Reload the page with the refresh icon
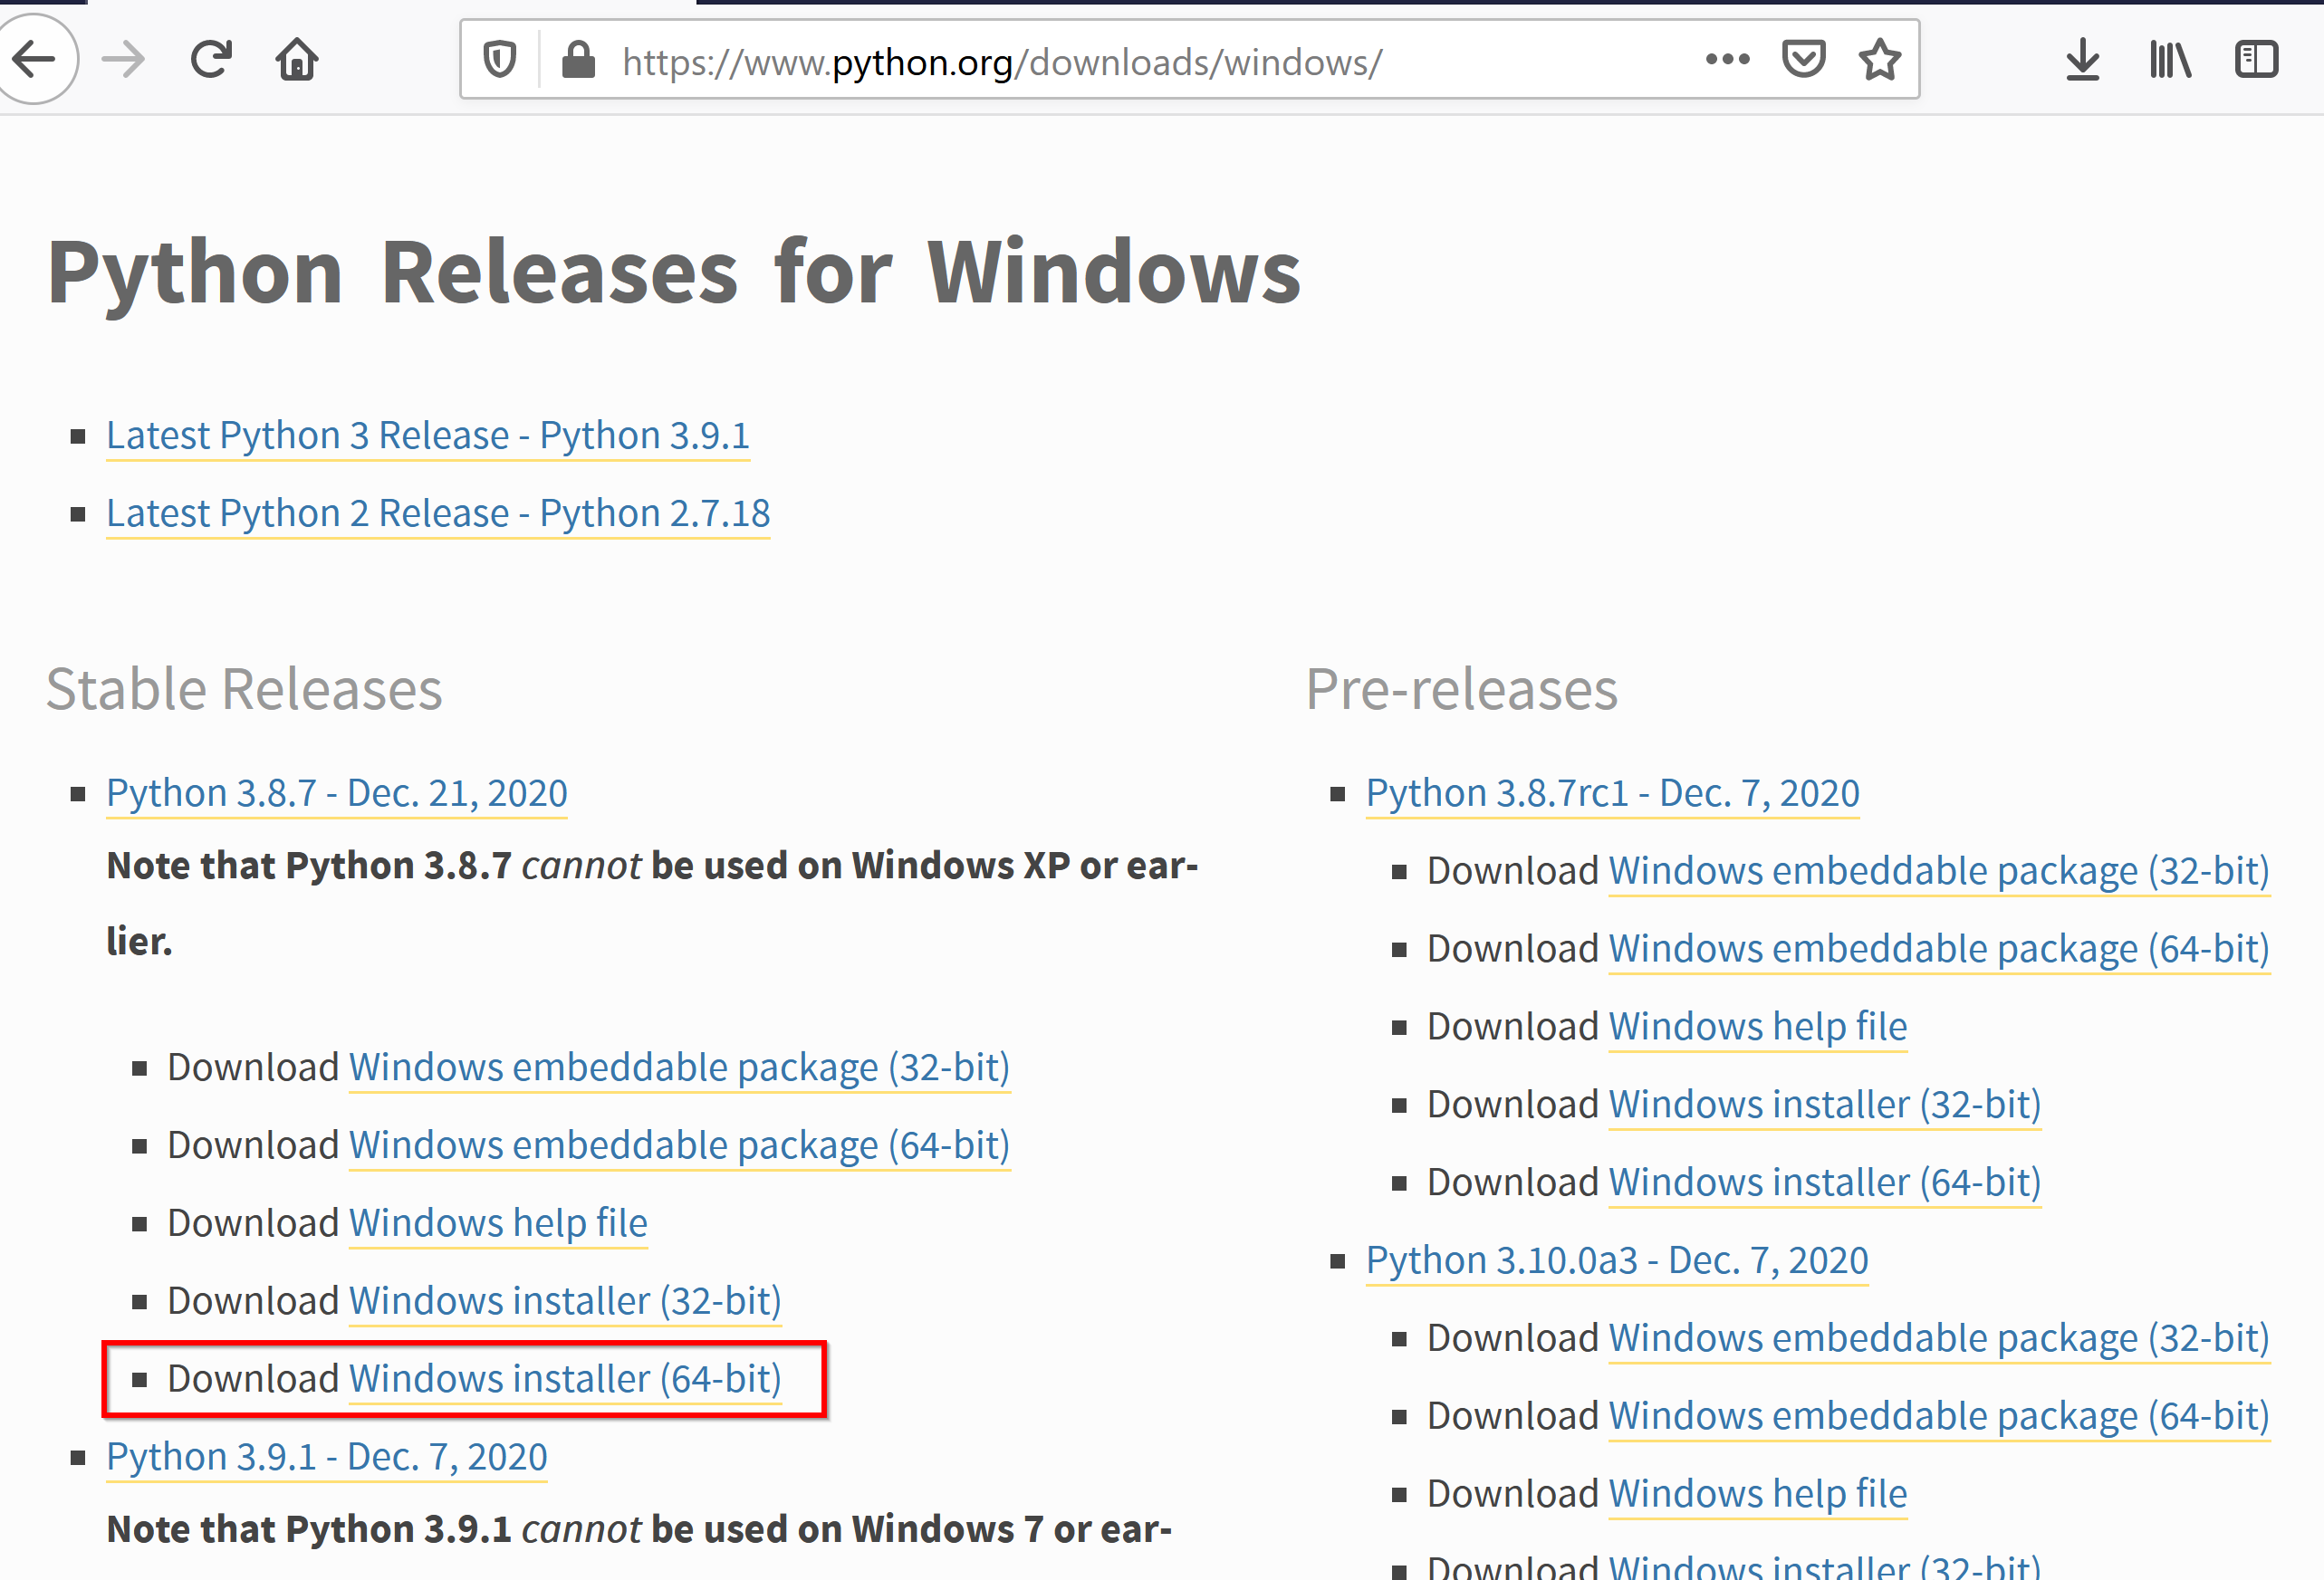Viewport: 2324px width, 1580px height. 211,60
